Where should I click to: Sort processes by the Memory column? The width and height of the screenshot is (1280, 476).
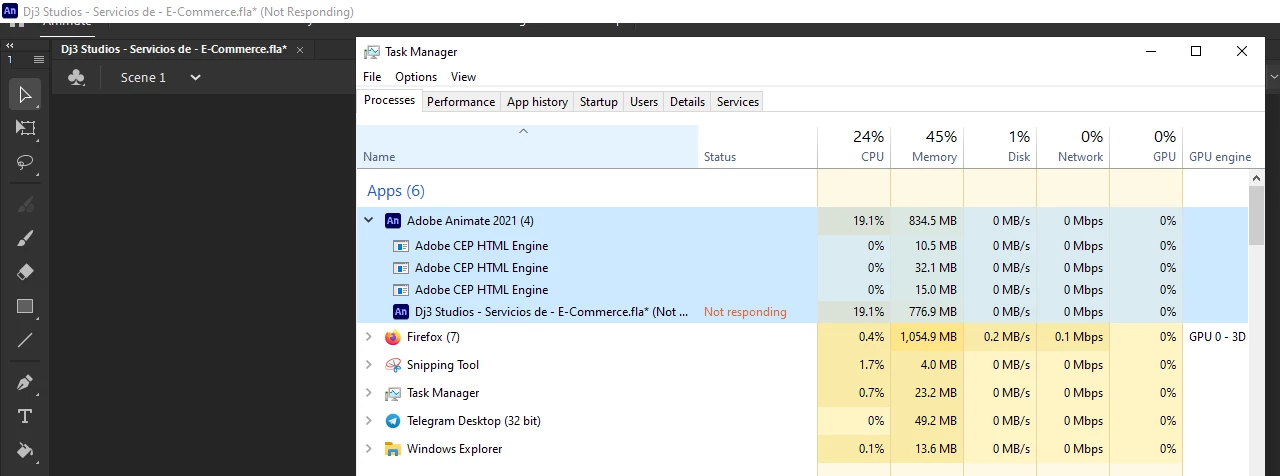[927, 146]
